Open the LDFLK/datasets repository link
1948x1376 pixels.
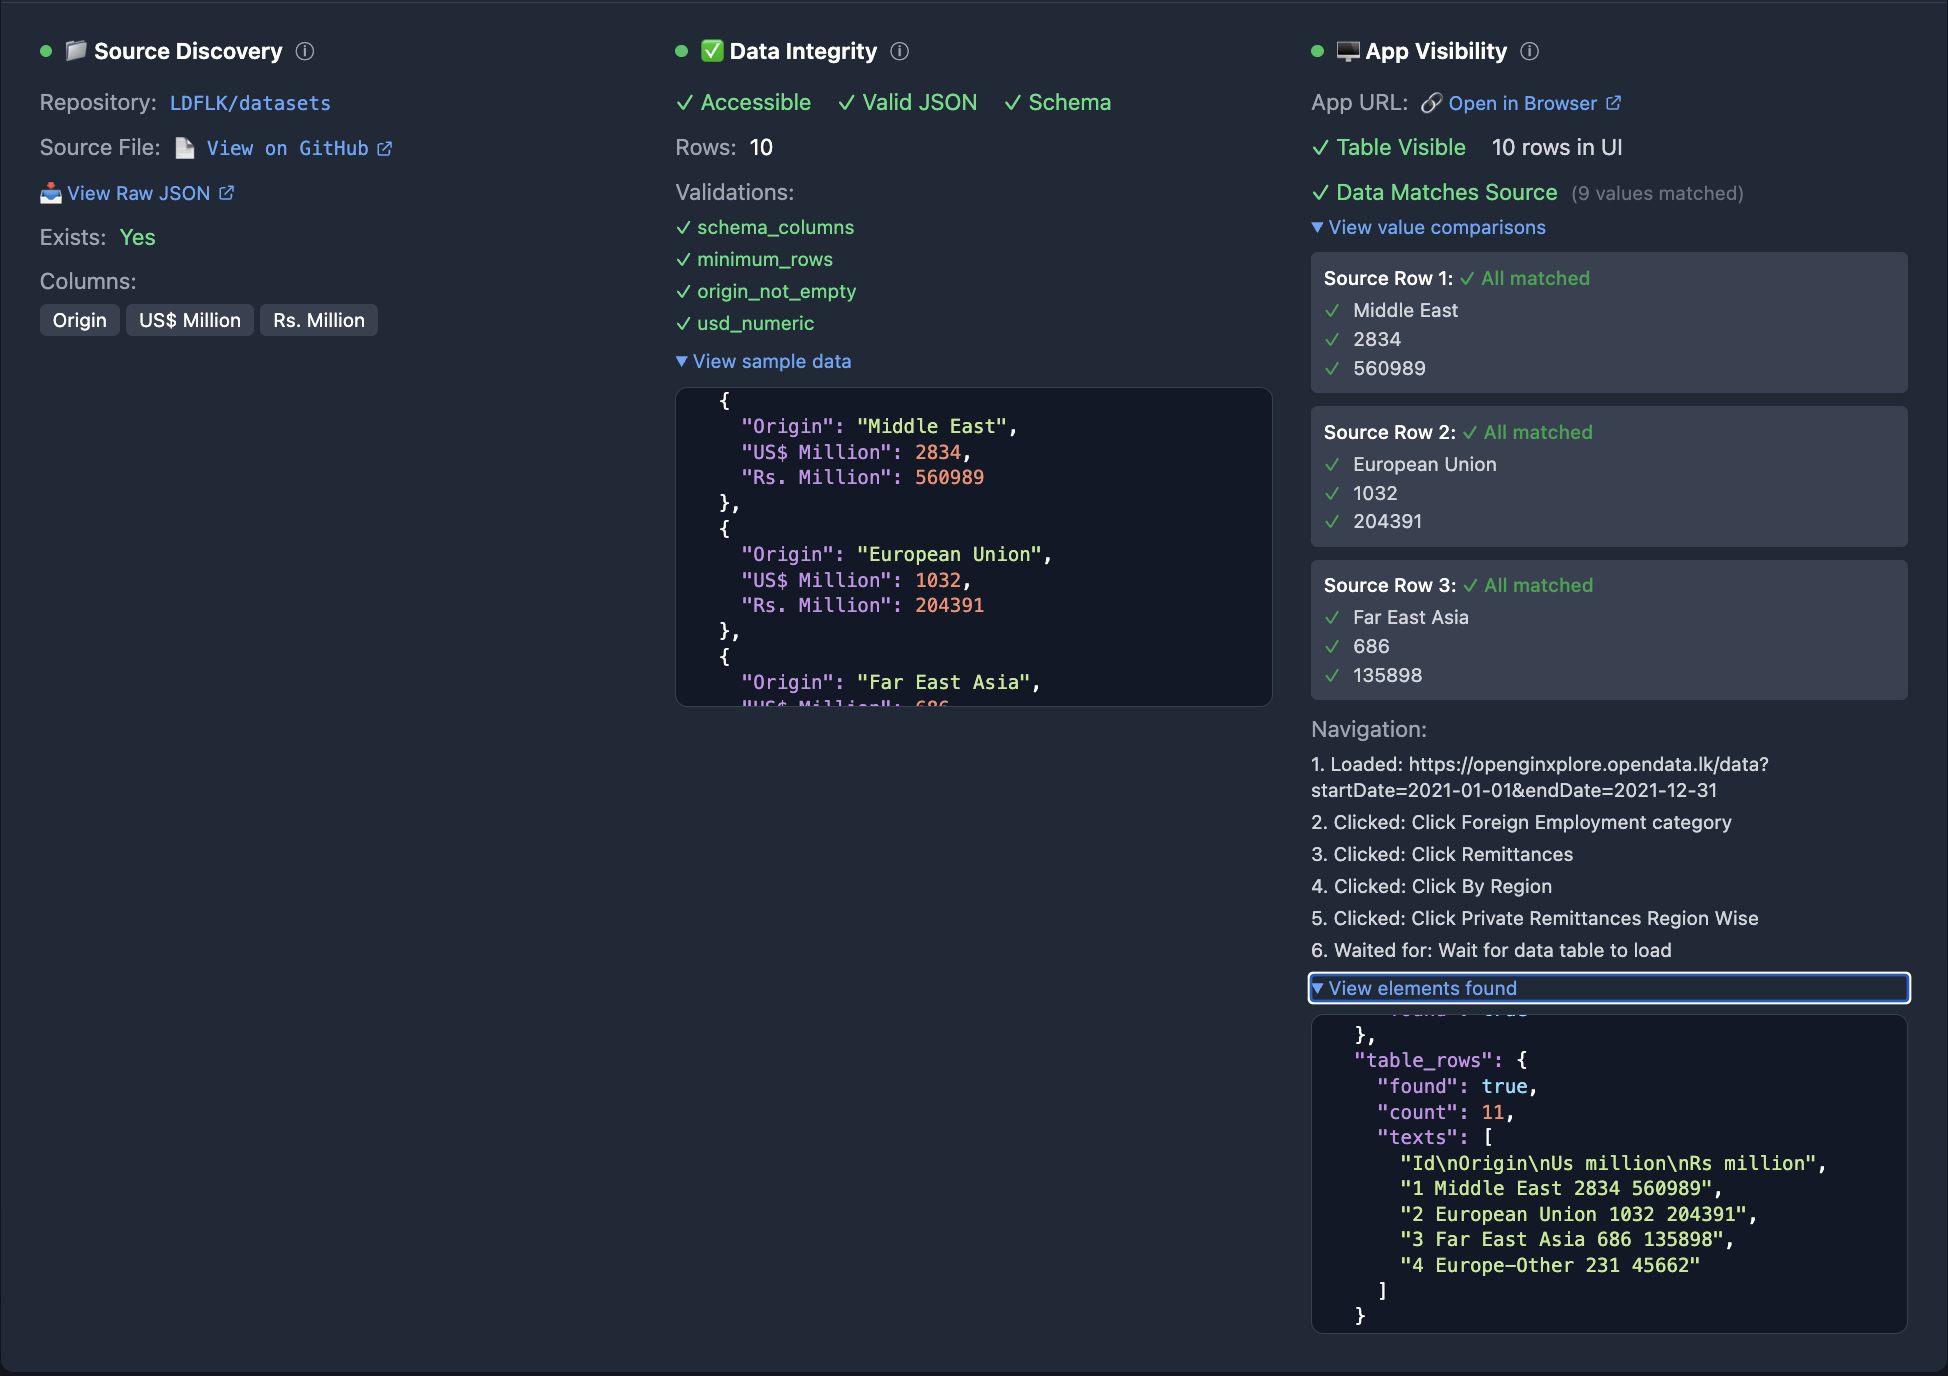[250, 103]
